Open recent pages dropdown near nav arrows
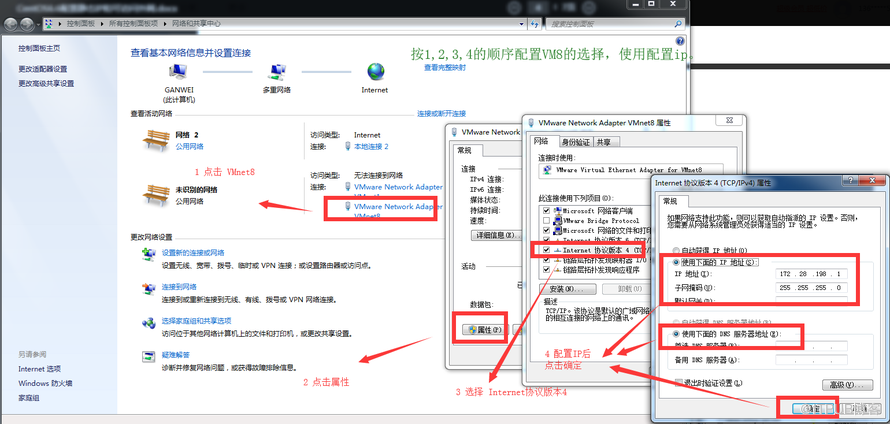Viewport: 890px width, 424px height. click(x=38, y=24)
